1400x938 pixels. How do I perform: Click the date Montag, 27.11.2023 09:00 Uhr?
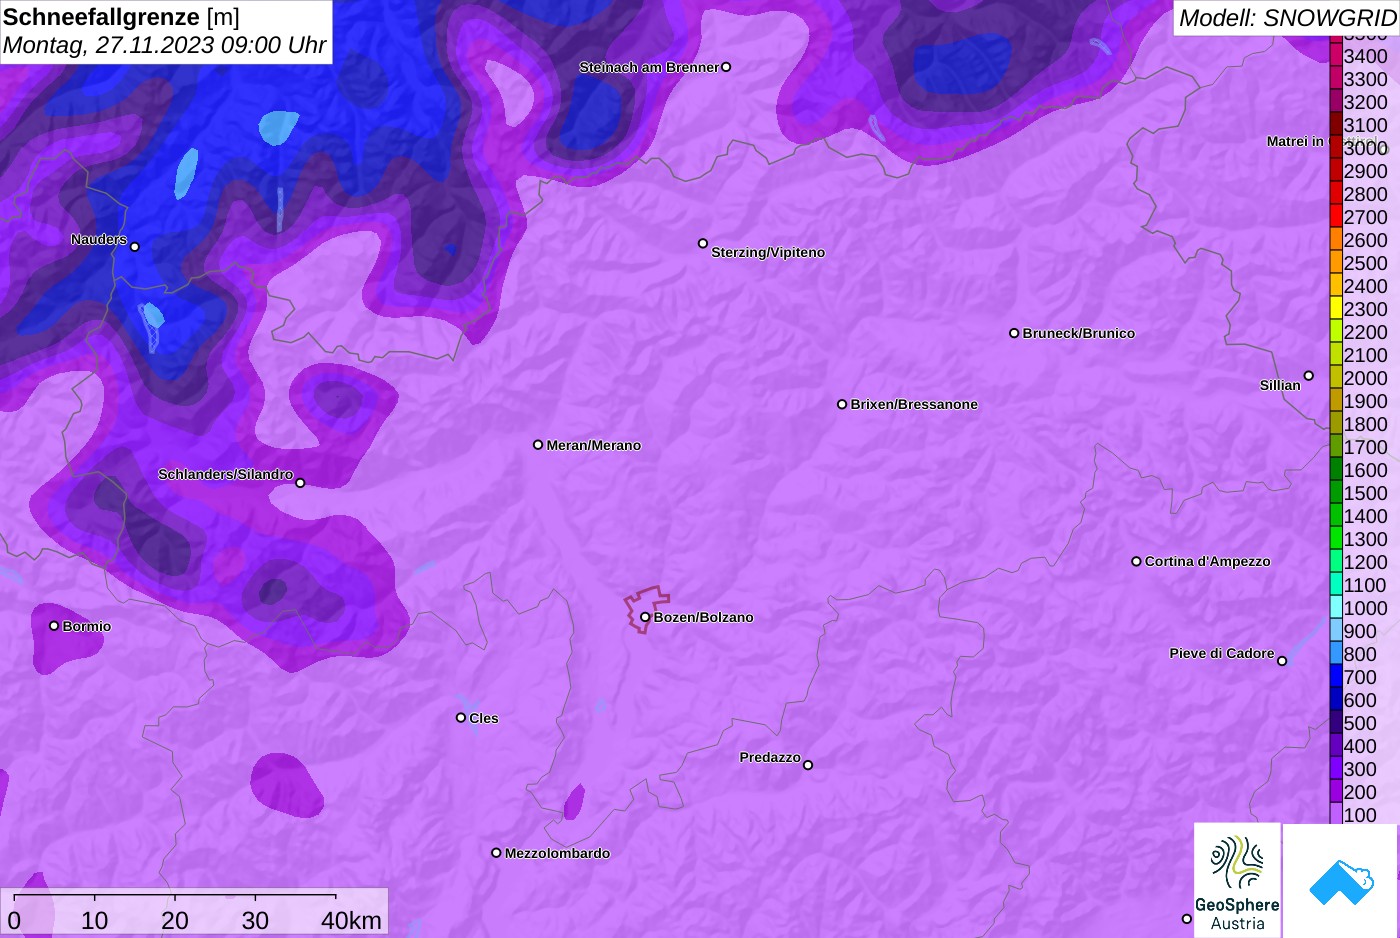165,45
